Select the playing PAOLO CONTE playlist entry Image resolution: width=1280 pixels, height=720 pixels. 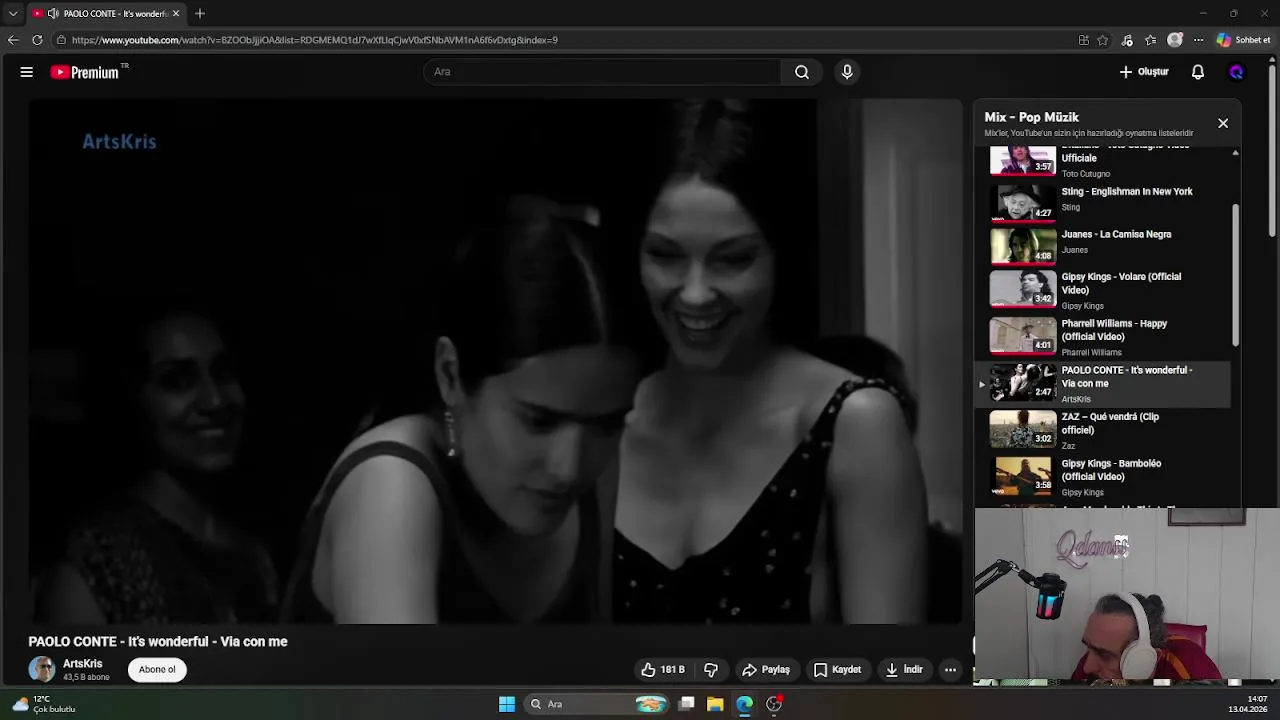point(1105,384)
